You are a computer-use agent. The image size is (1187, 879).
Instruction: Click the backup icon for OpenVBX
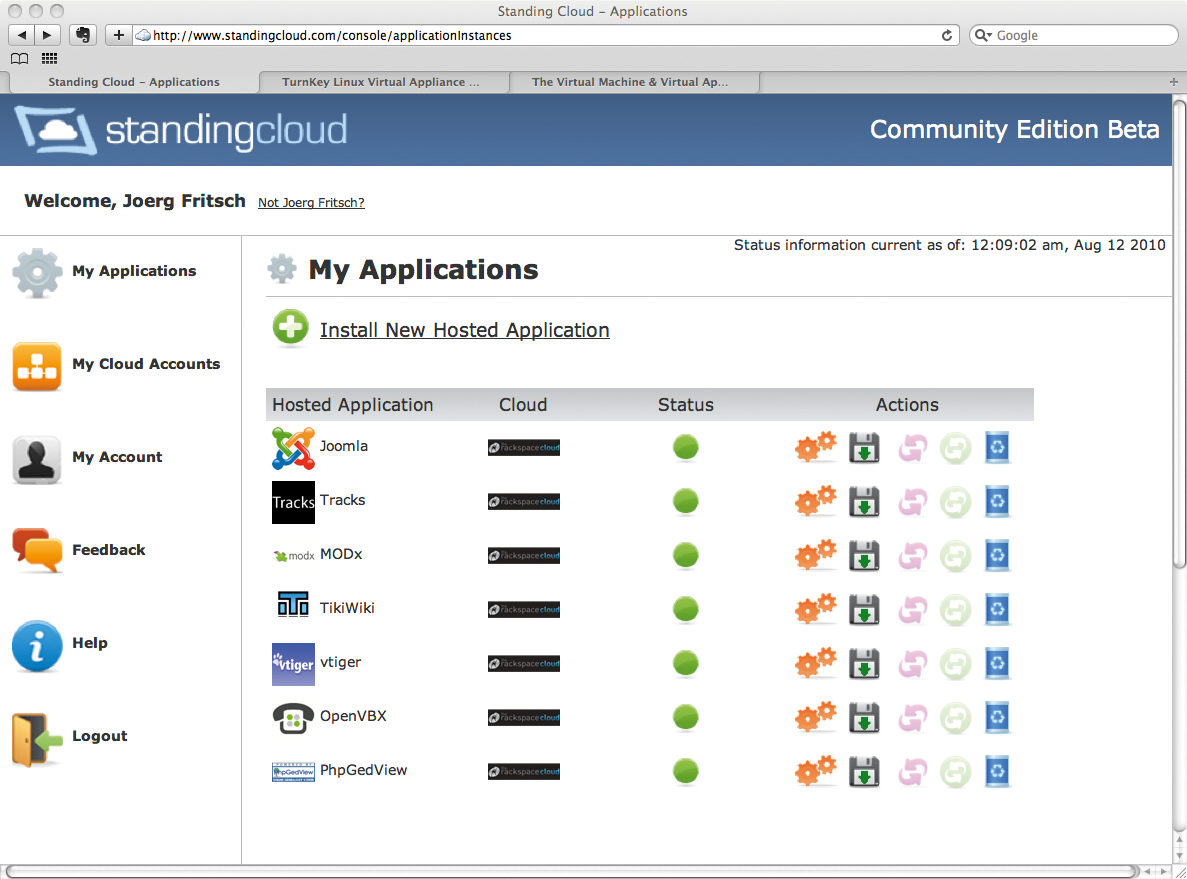[864, 717]
